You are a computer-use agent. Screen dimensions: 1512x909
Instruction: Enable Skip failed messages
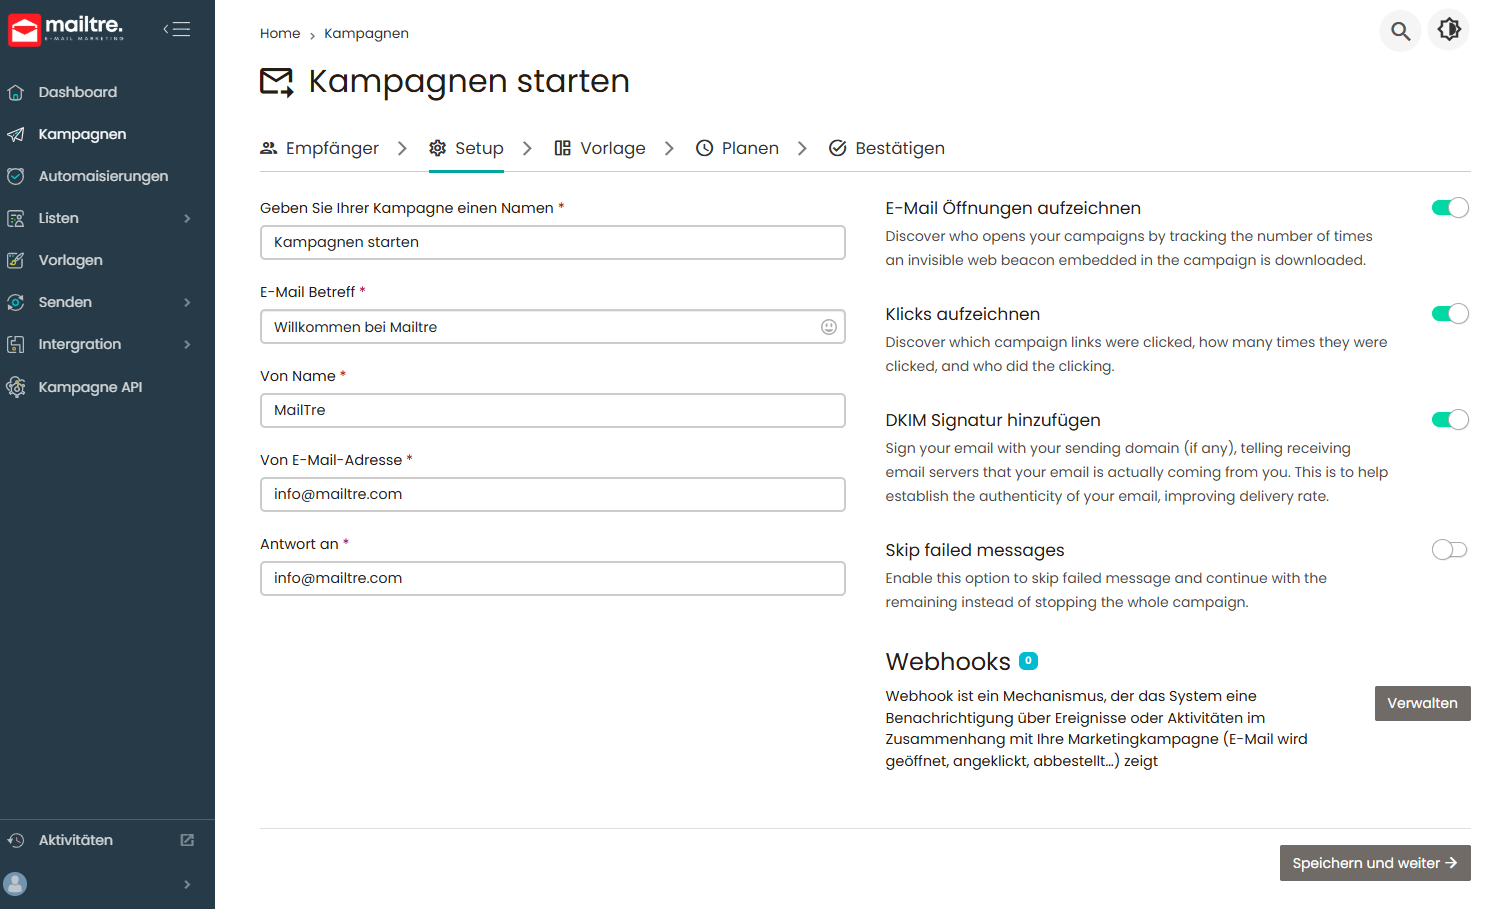[1448, 549]
